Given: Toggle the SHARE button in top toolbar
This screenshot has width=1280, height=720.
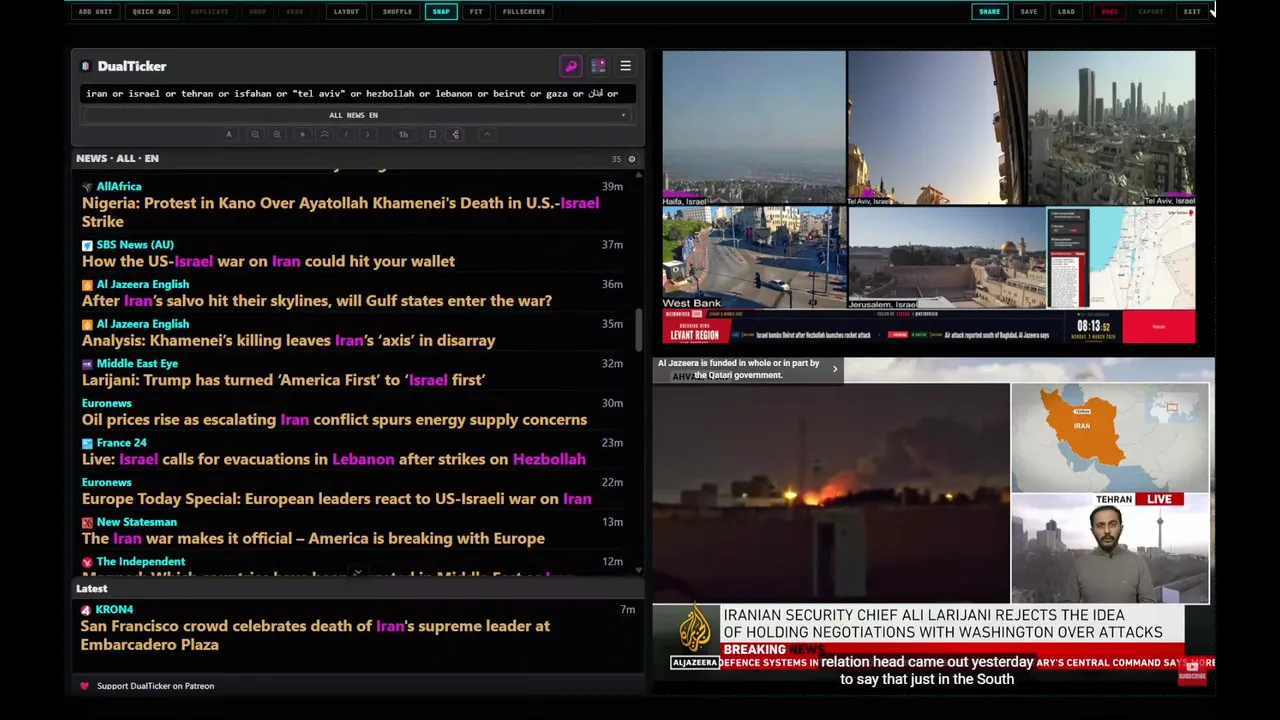Looking at the screenshot, I should (989, 12).
